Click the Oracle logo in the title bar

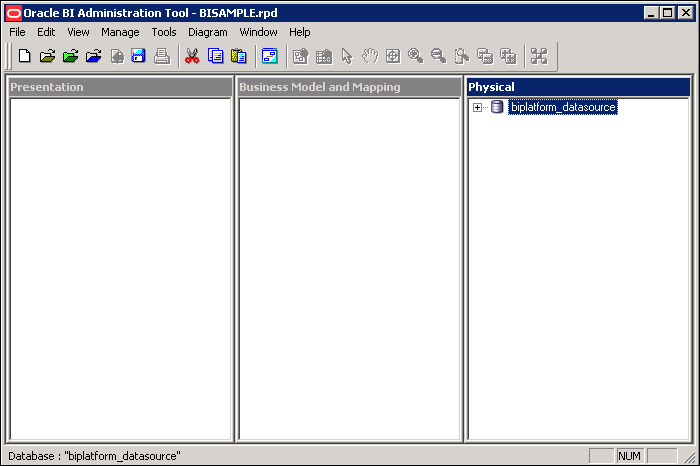14,13
